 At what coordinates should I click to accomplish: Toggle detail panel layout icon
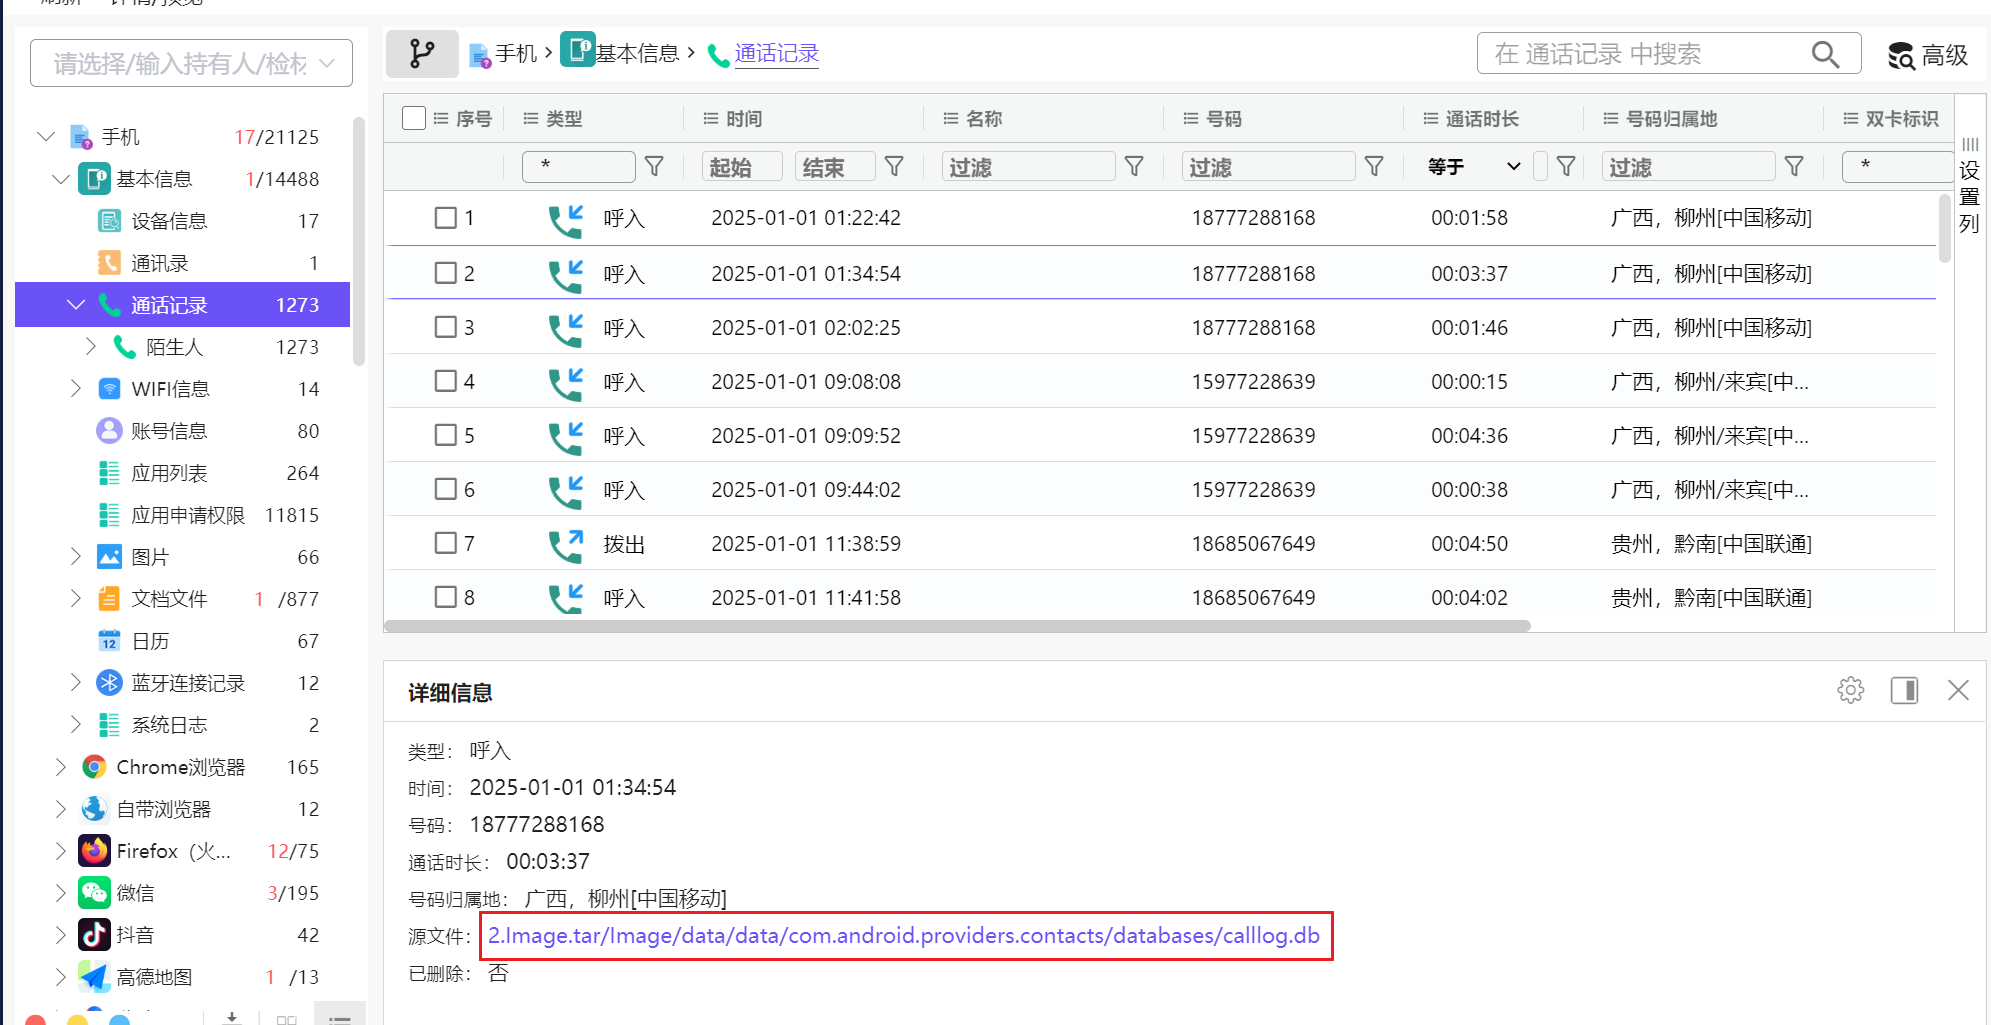tap(1904, 690)
